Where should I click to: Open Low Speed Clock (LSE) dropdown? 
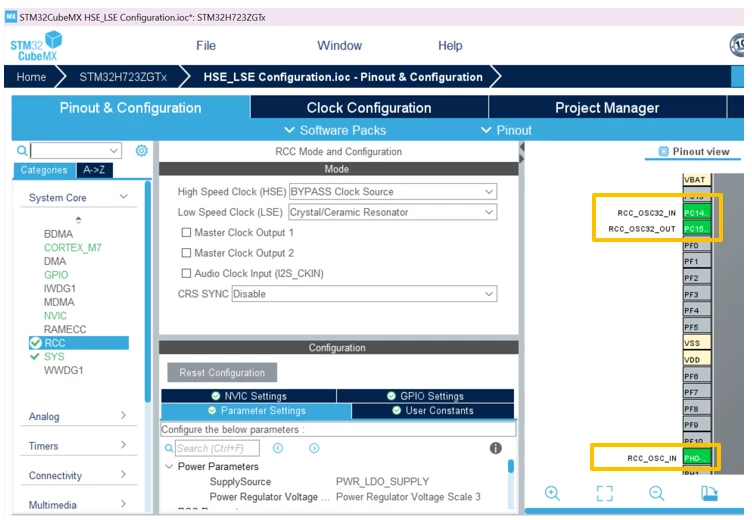[x=393, y=212]
